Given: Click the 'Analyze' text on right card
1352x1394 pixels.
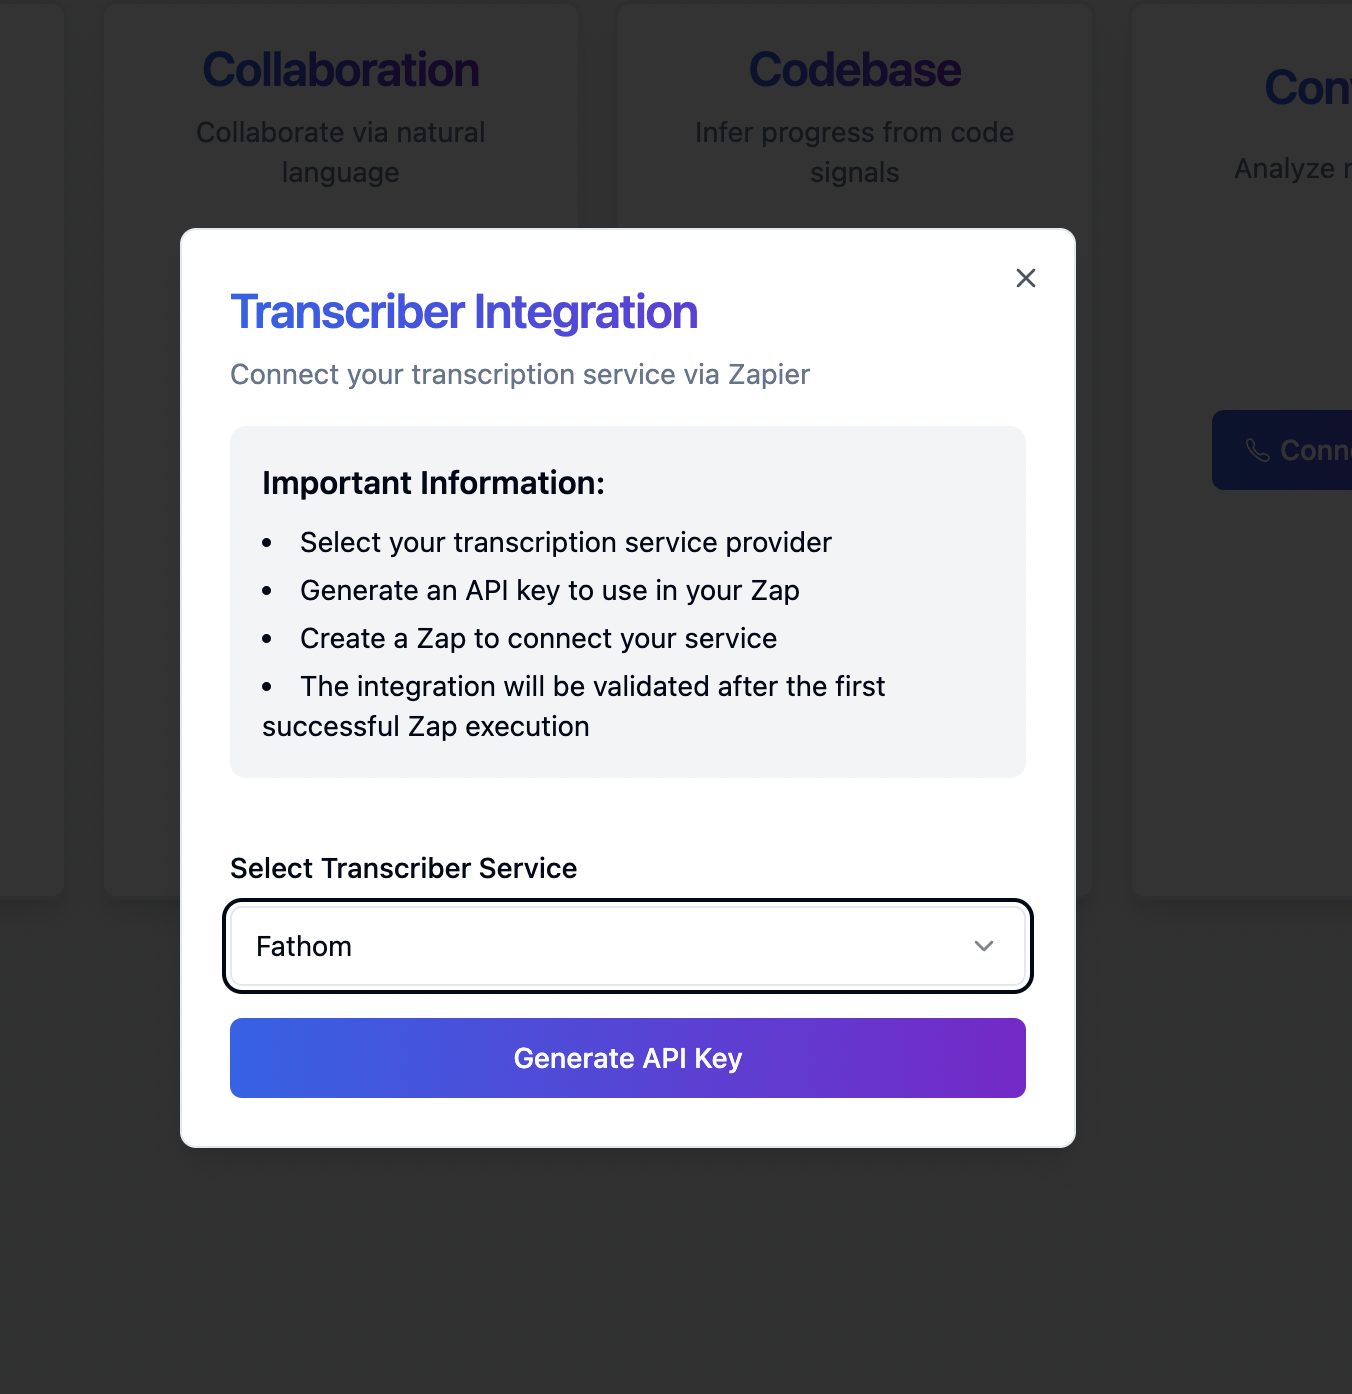Looking at the screenshot, I should click(x=1285, y=168).
